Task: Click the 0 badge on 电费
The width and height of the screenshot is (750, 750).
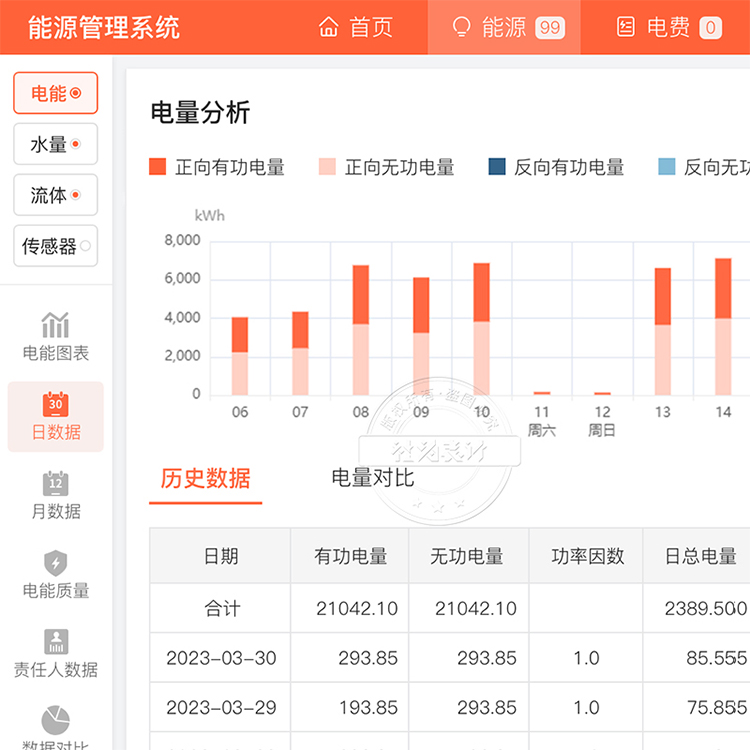Action: coord(710,28)
